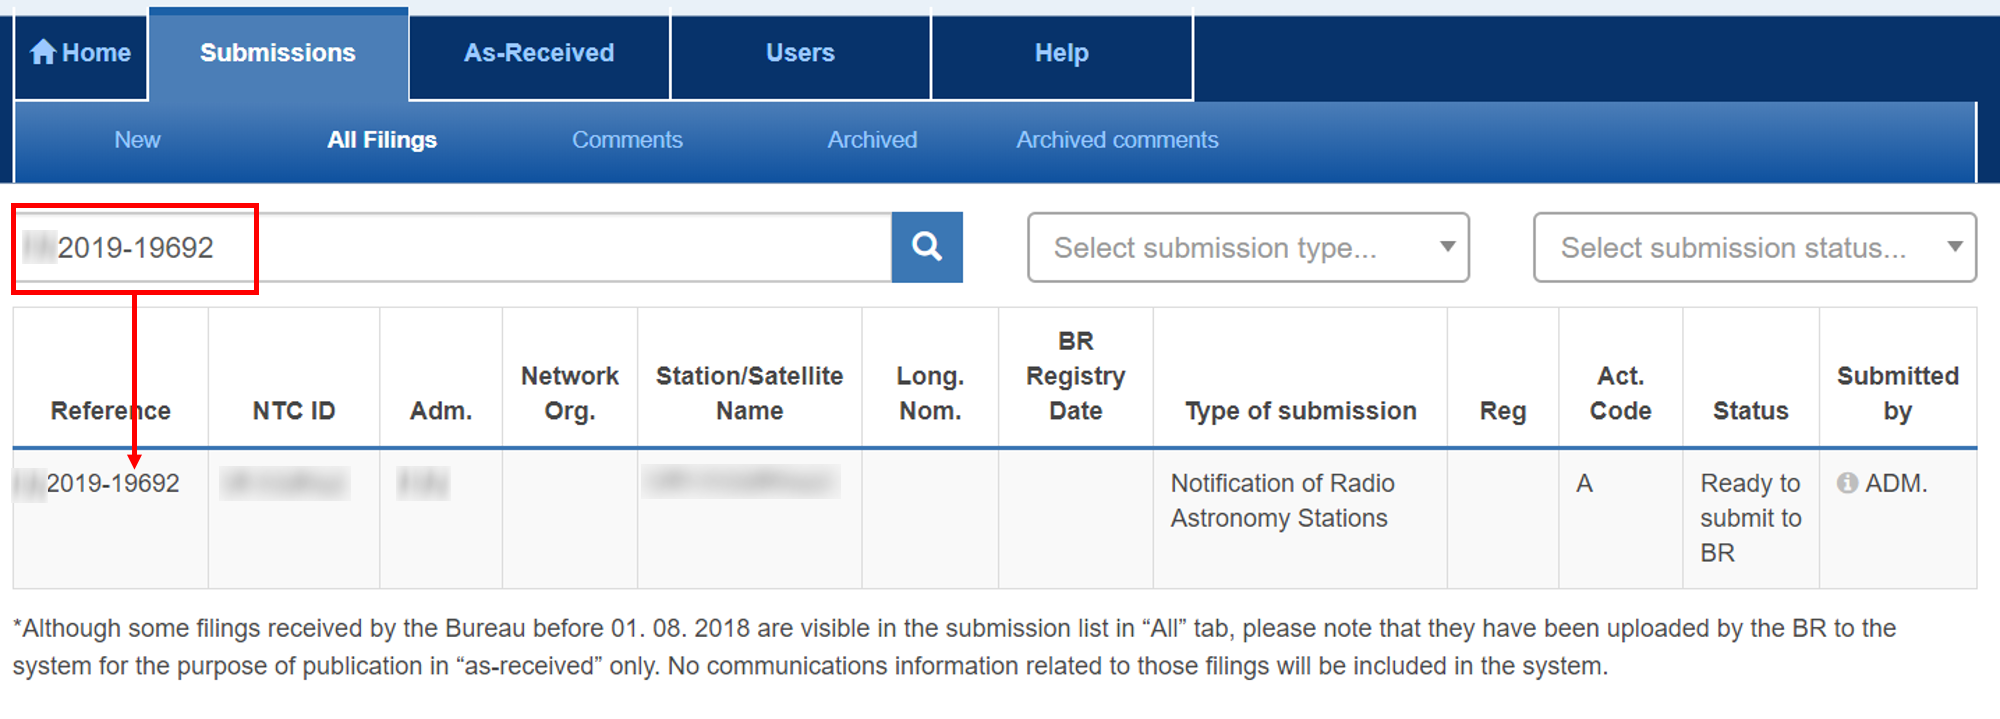Sort by the Reference column header
This screenshot has width=2000, height=719.
click(111, 411)
